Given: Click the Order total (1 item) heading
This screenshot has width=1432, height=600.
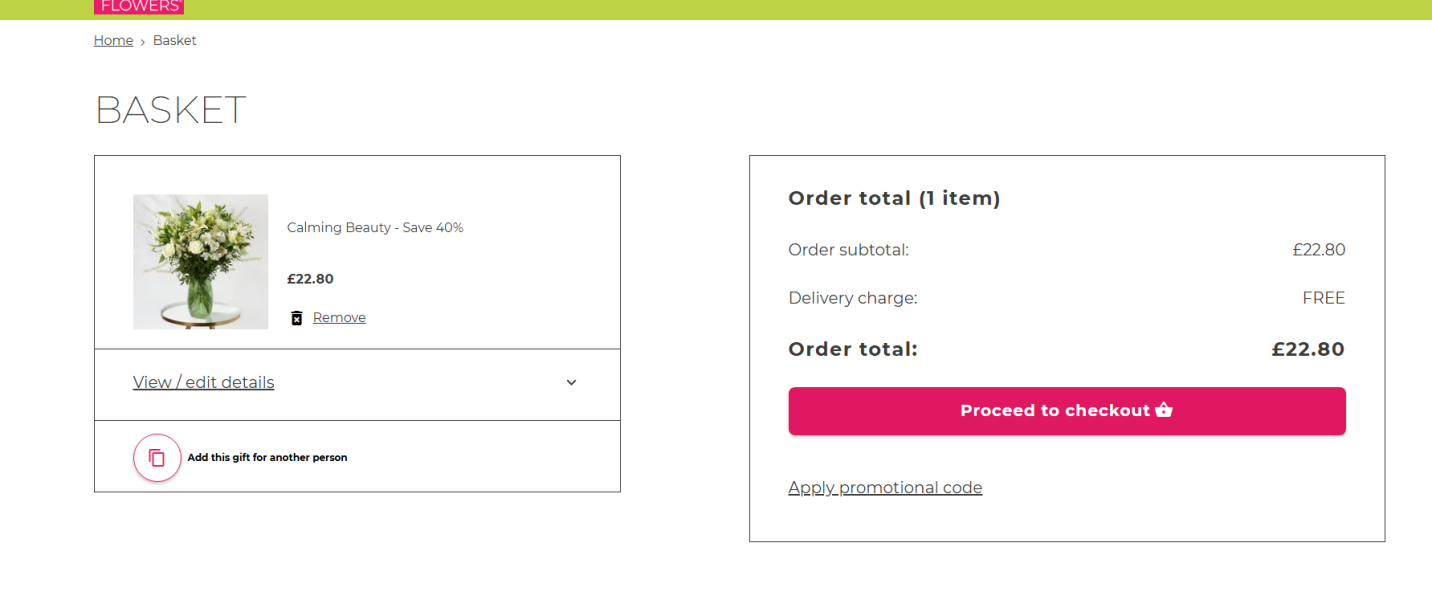Looking at the screenshot, I should click(x=894, y=198).
